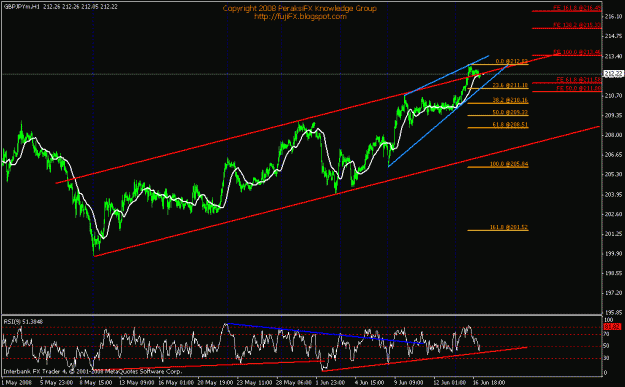
Task: Select the blue descending RSI trendline
Action: tap(325, 333)
